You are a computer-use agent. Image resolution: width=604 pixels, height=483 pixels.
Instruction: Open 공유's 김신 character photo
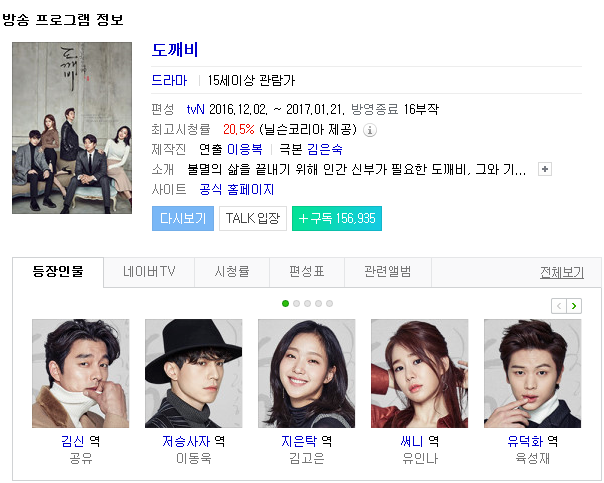pos(81,373)
